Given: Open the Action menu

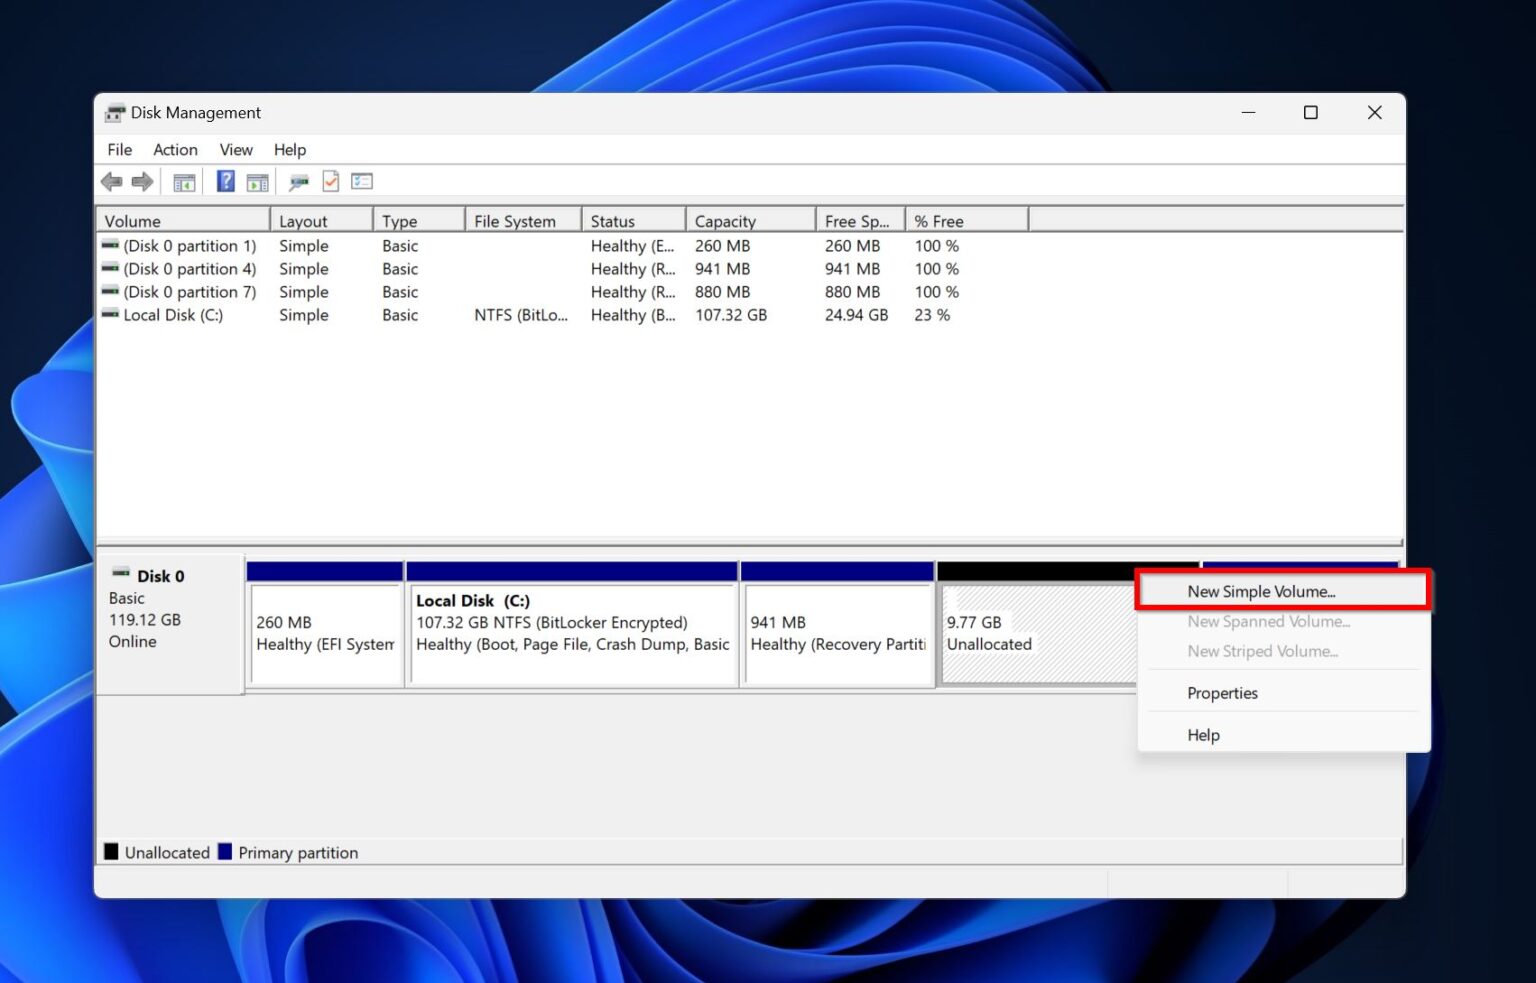Looking at the screenshot, I should [175, 149].
